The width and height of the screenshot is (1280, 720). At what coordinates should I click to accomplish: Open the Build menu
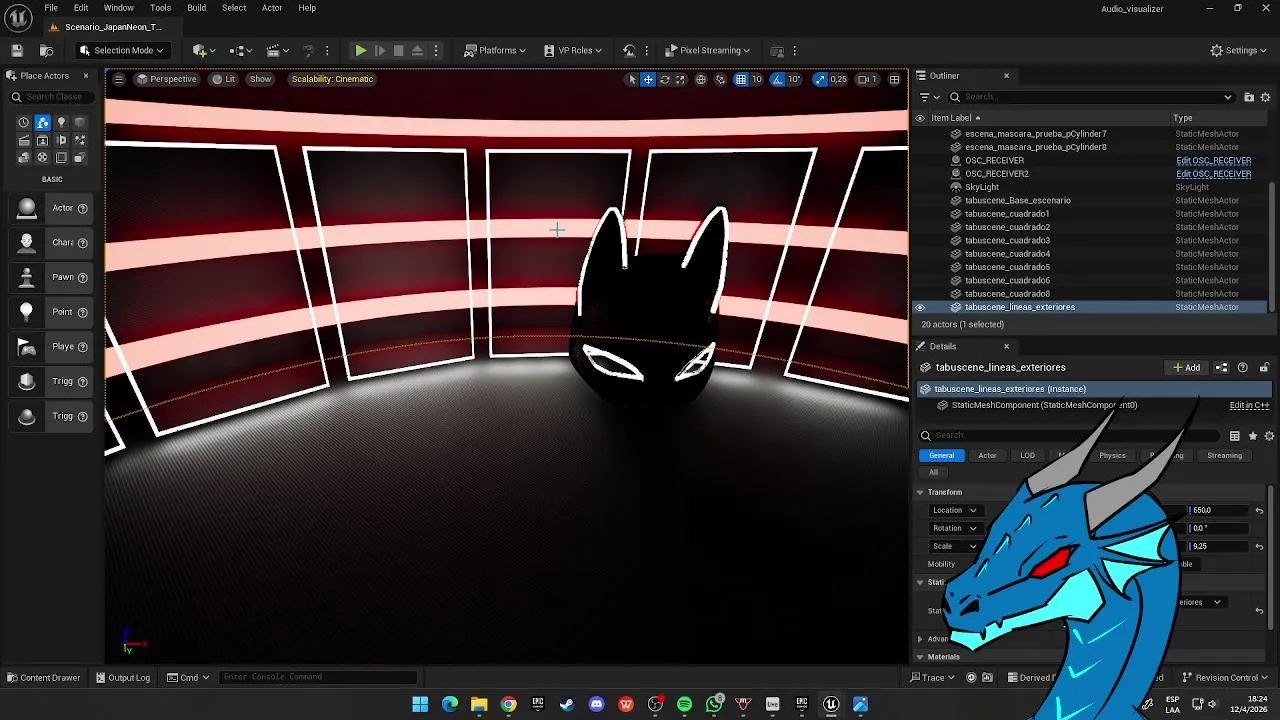(197, 8)
